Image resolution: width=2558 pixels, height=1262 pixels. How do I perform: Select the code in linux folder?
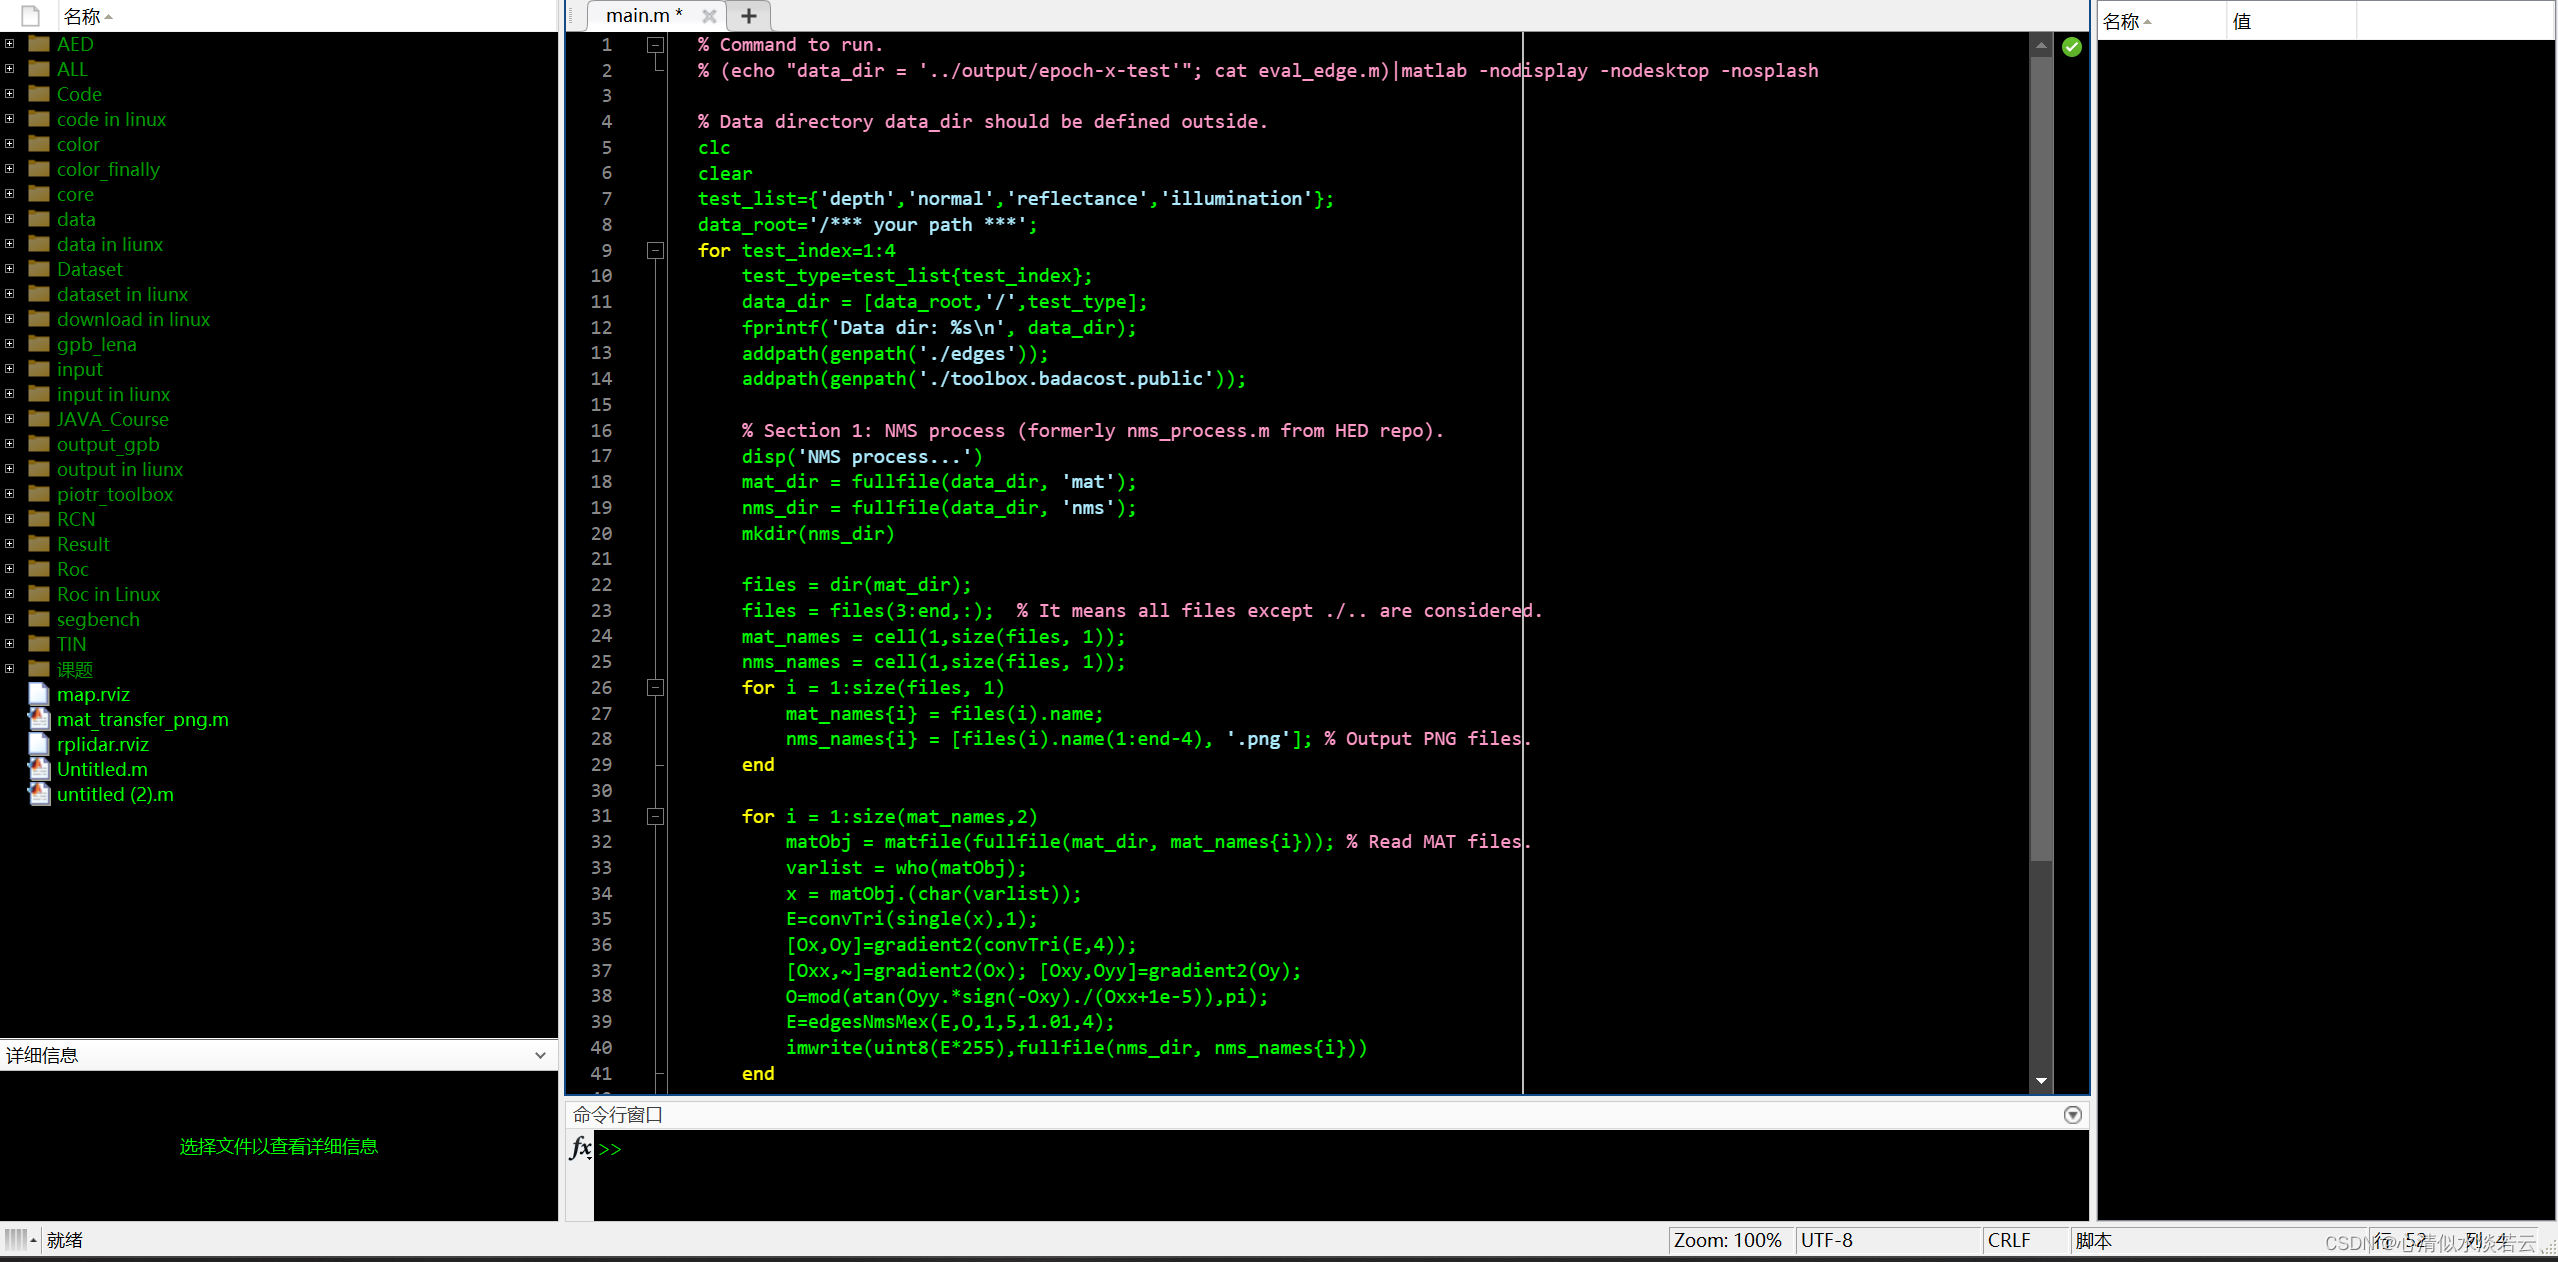point(111,119)
